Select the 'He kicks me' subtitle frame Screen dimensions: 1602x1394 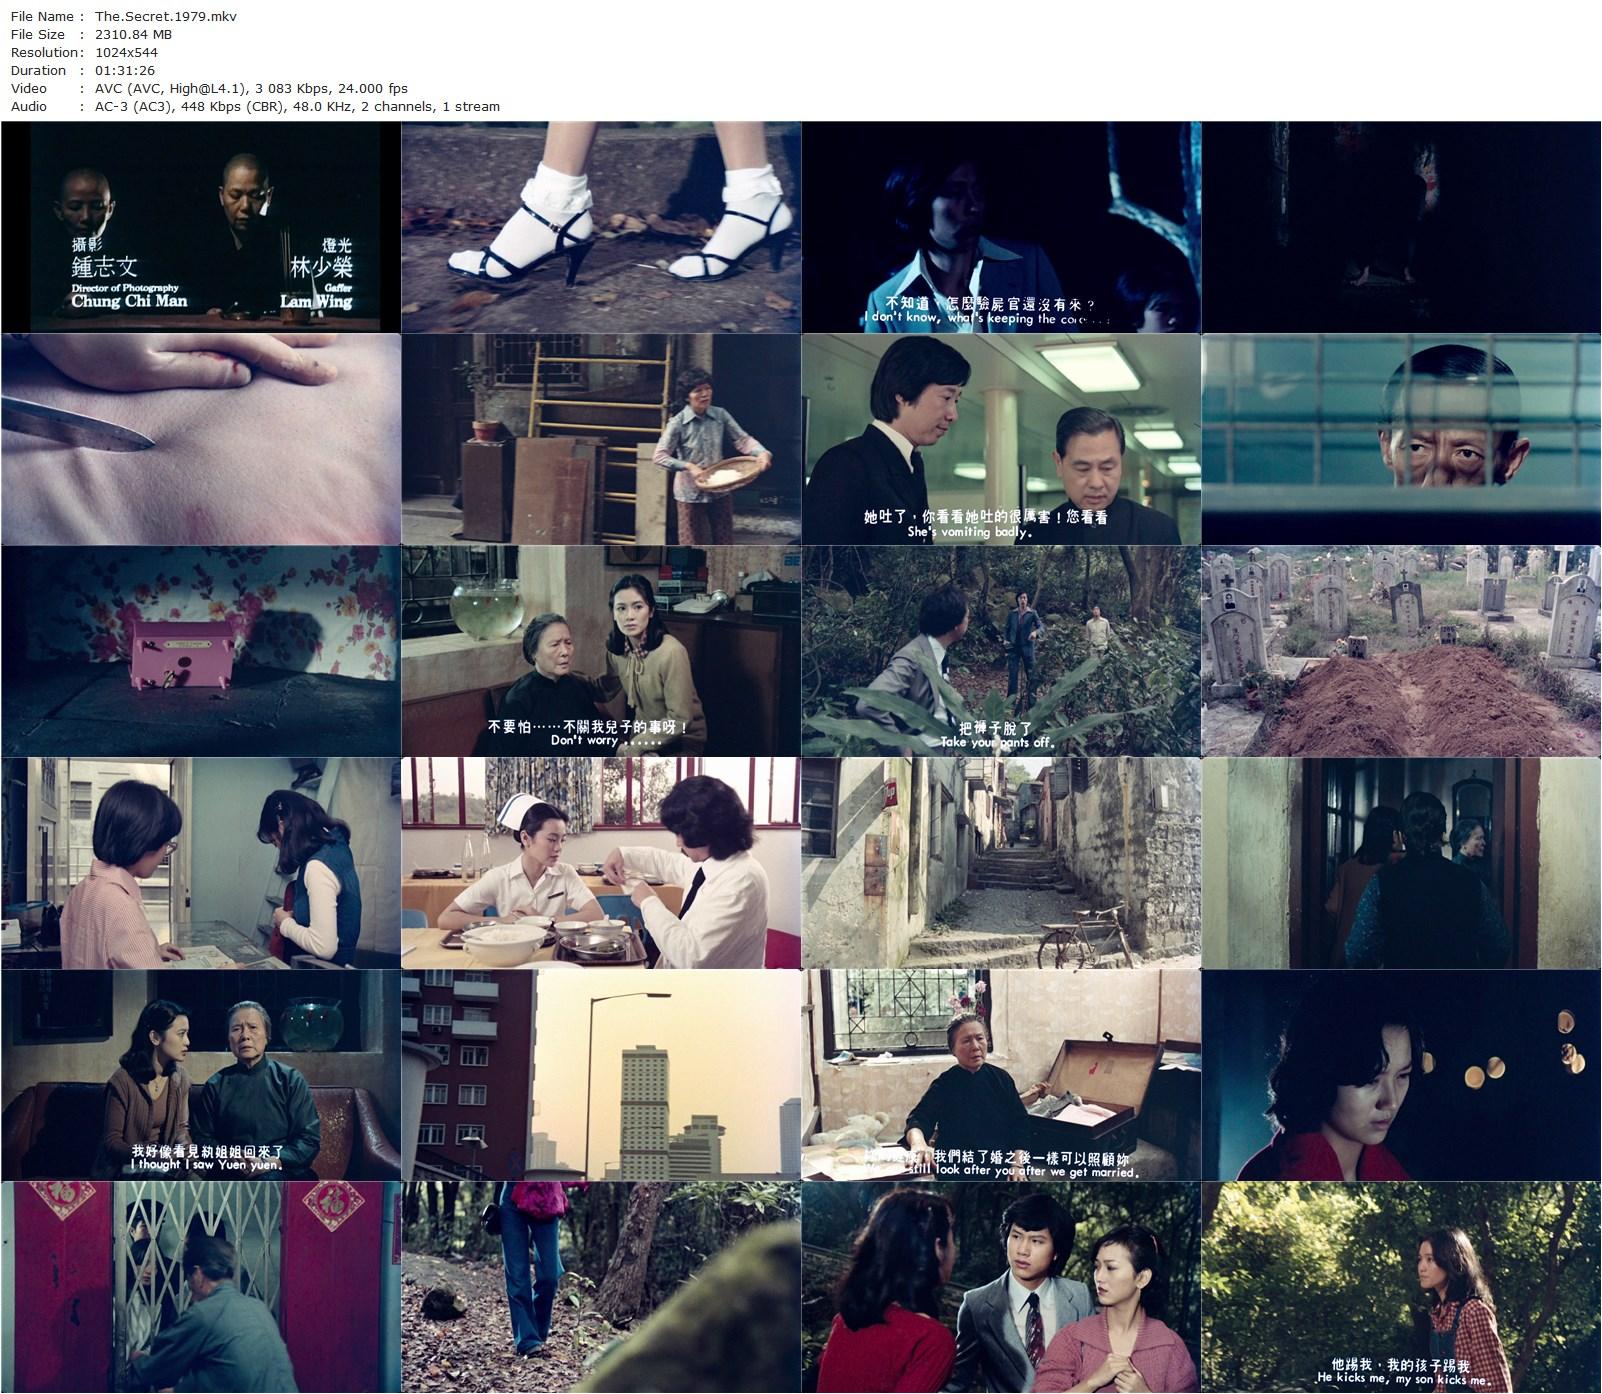pyautogui.click(x=1401, y=1287)
